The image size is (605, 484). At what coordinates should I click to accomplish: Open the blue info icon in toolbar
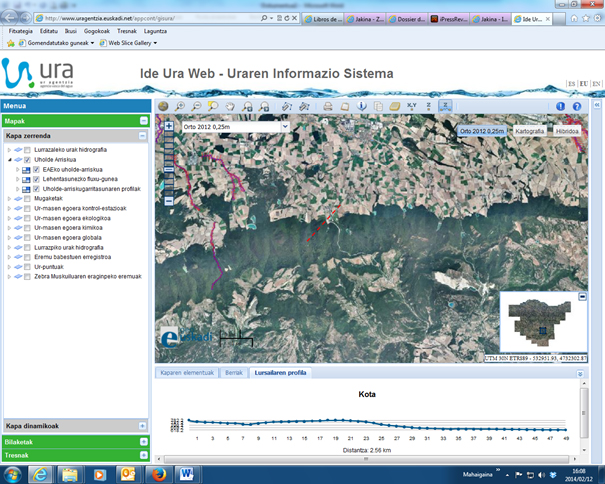pyautogui.click(x=561, y=106)
